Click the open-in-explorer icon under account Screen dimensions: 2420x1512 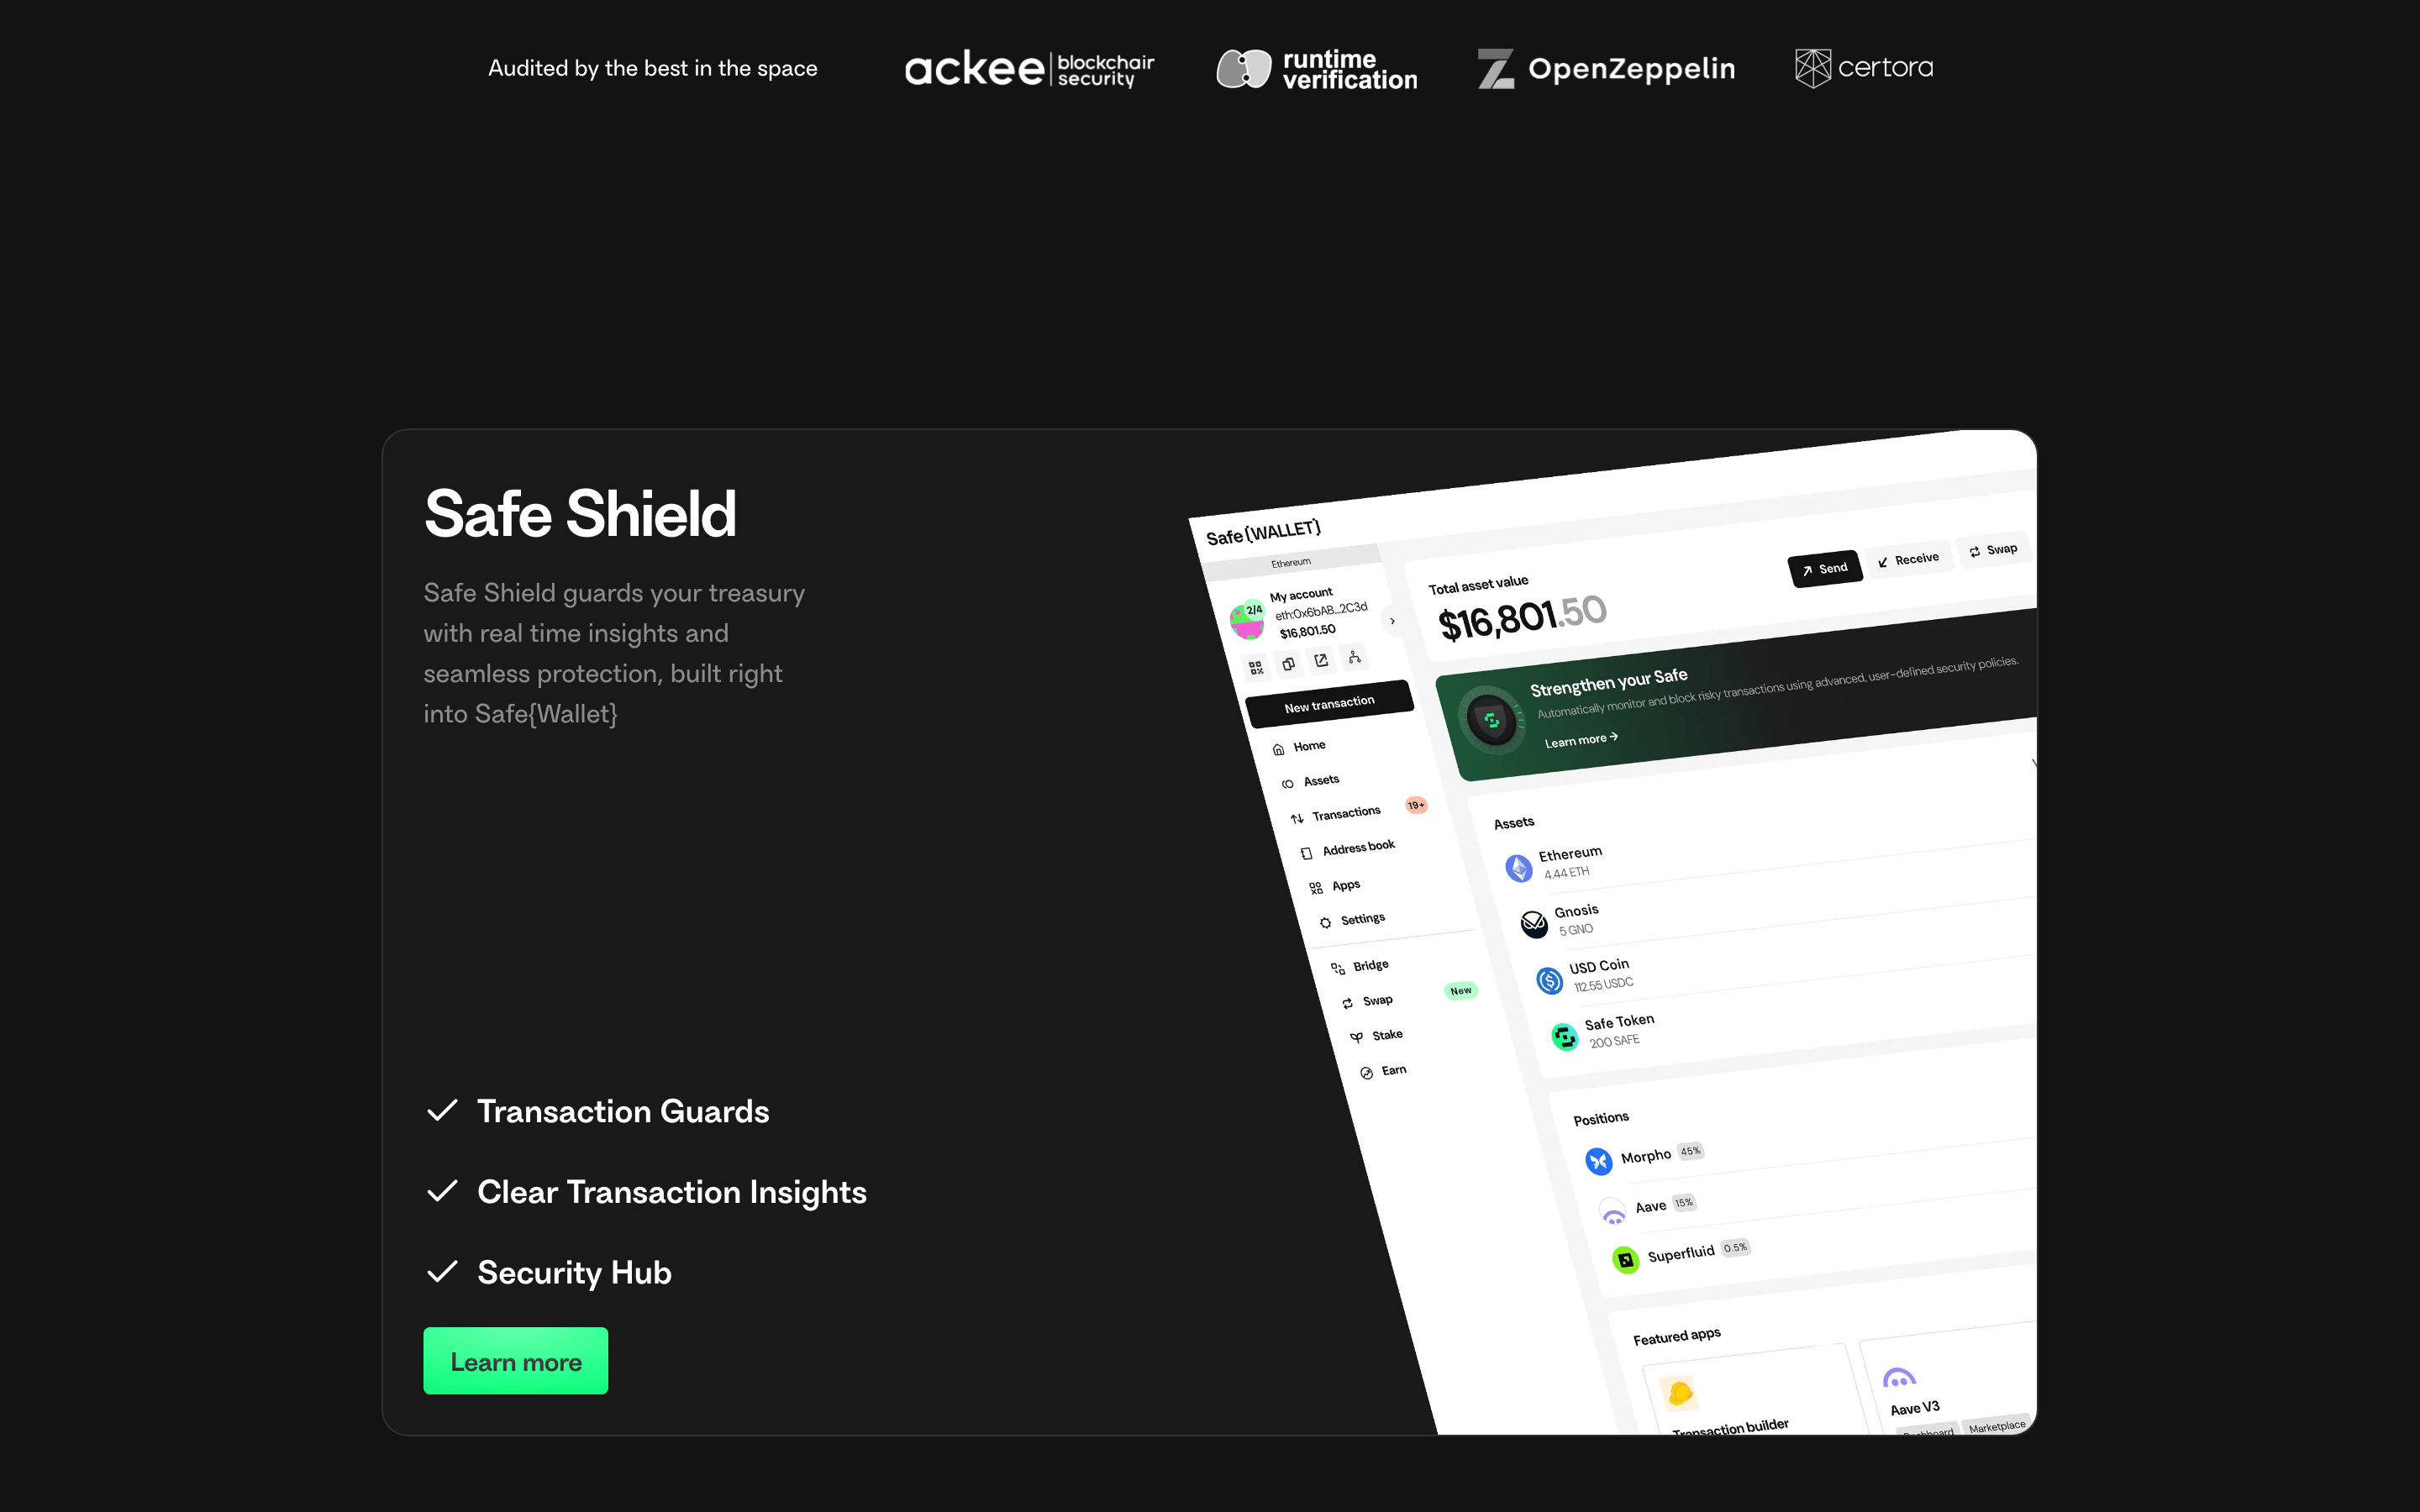click(x=1321, y=660)
